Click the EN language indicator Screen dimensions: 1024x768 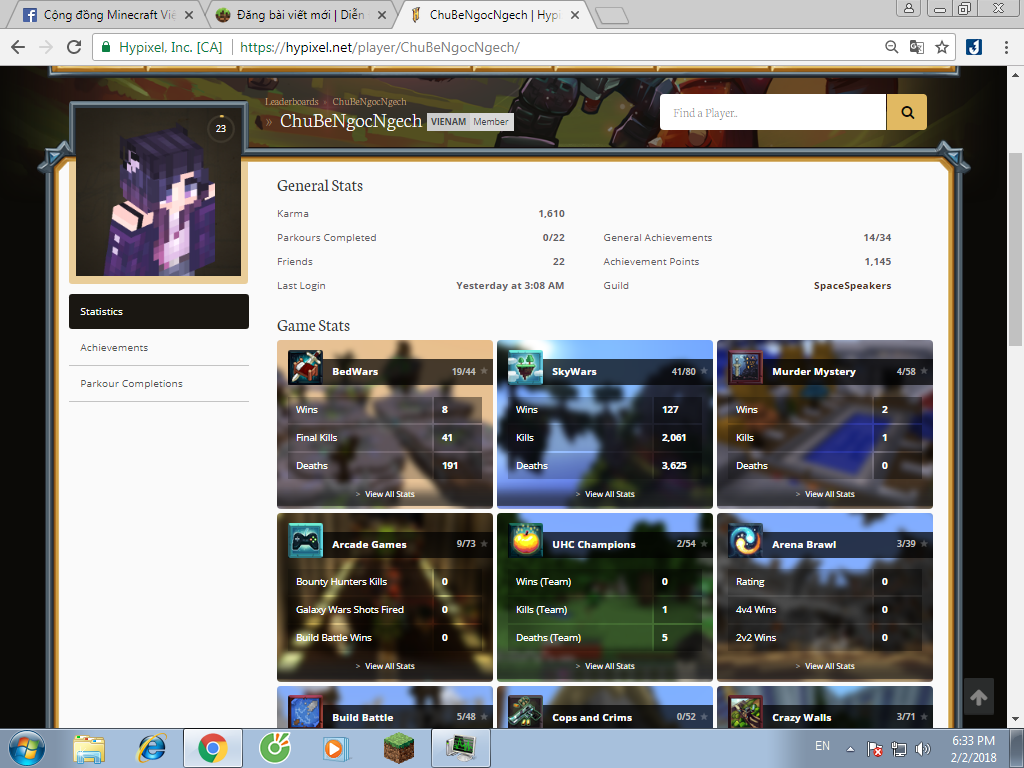tap(822, 746)
